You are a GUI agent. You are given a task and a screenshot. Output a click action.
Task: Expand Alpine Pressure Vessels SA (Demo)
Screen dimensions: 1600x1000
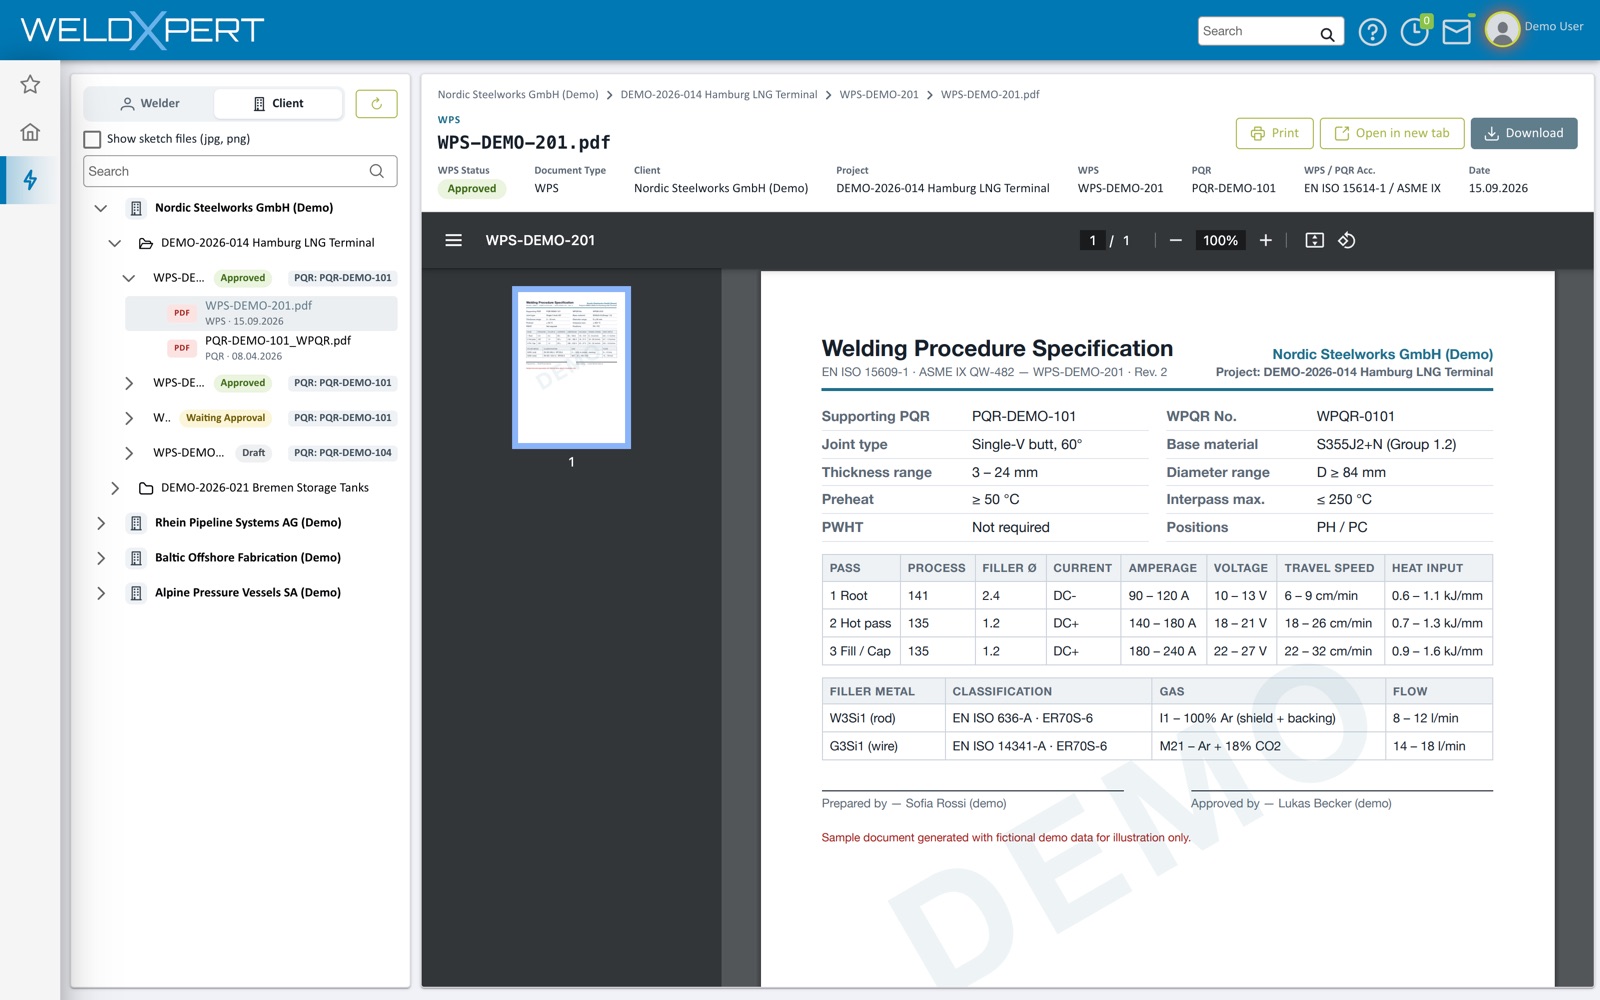101,593
